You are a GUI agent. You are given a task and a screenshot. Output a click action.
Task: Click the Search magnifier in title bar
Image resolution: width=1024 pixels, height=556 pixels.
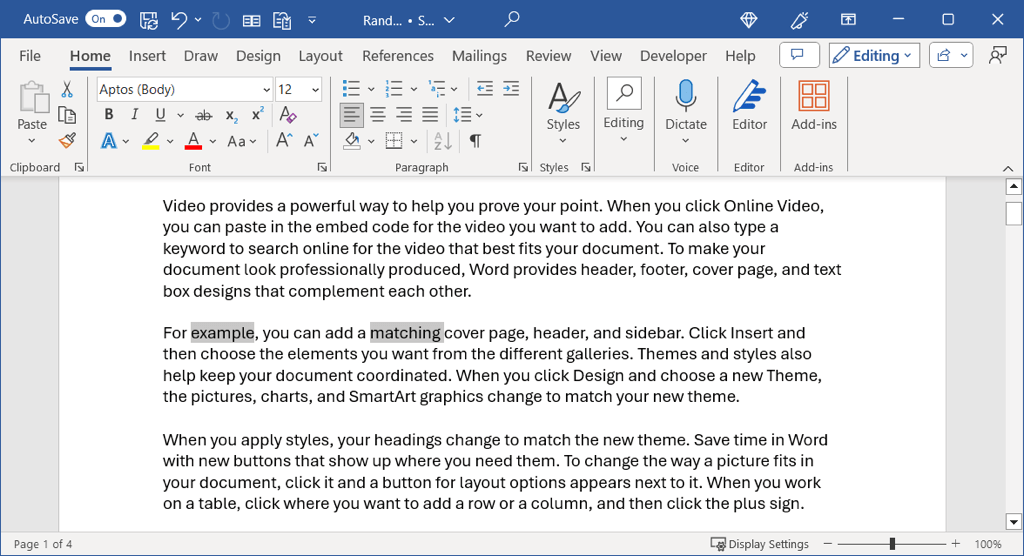pos(512,19)
